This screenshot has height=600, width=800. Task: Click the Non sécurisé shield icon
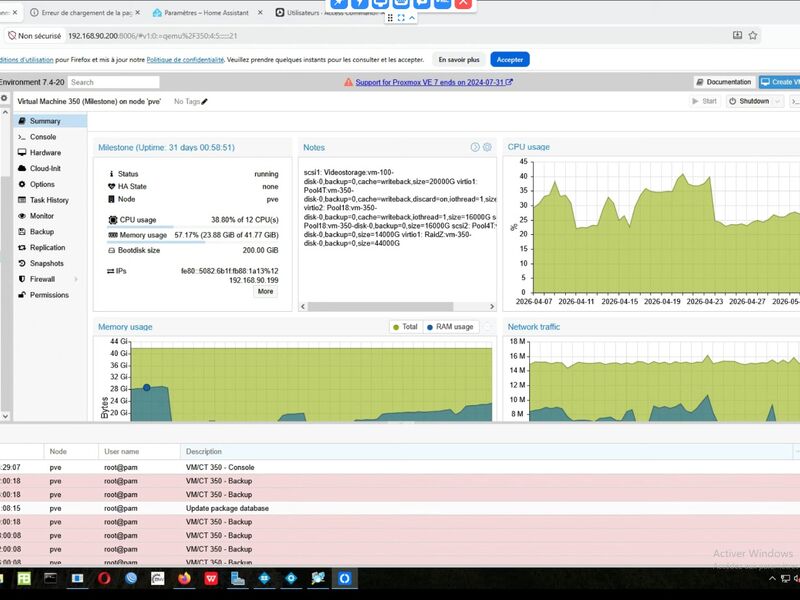pyautogui.click(x=12, y=36)
